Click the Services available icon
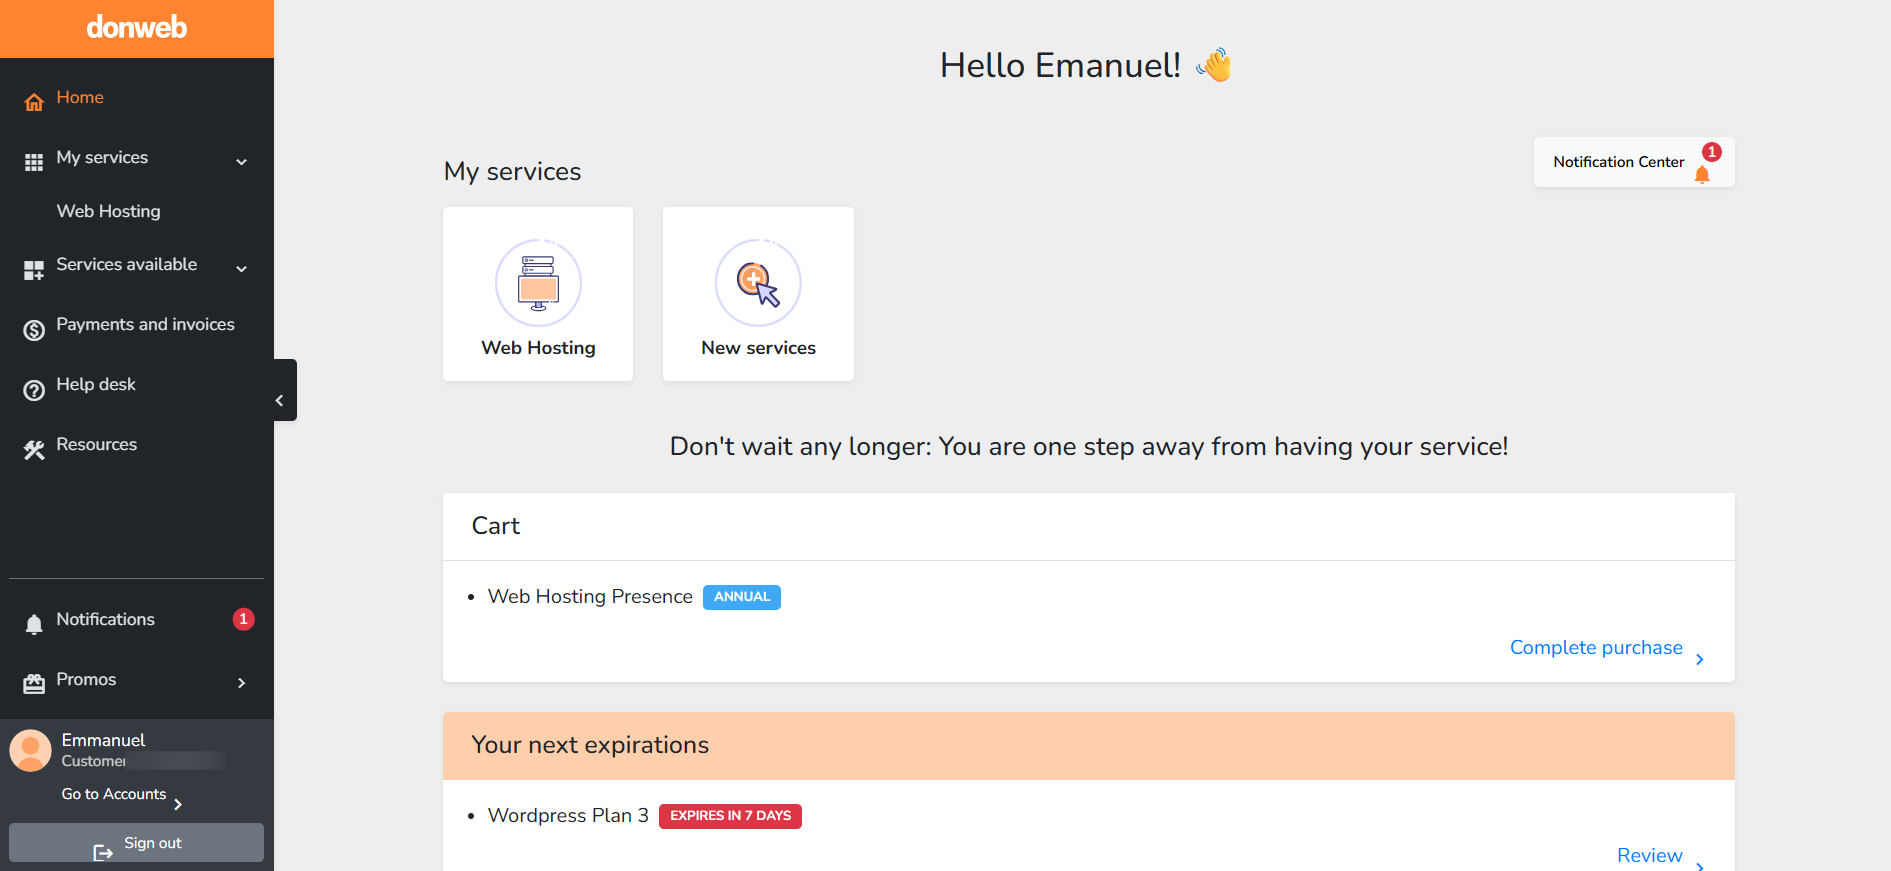The image size is (1891, 871). pyautogui.click(x=34, y=269)
